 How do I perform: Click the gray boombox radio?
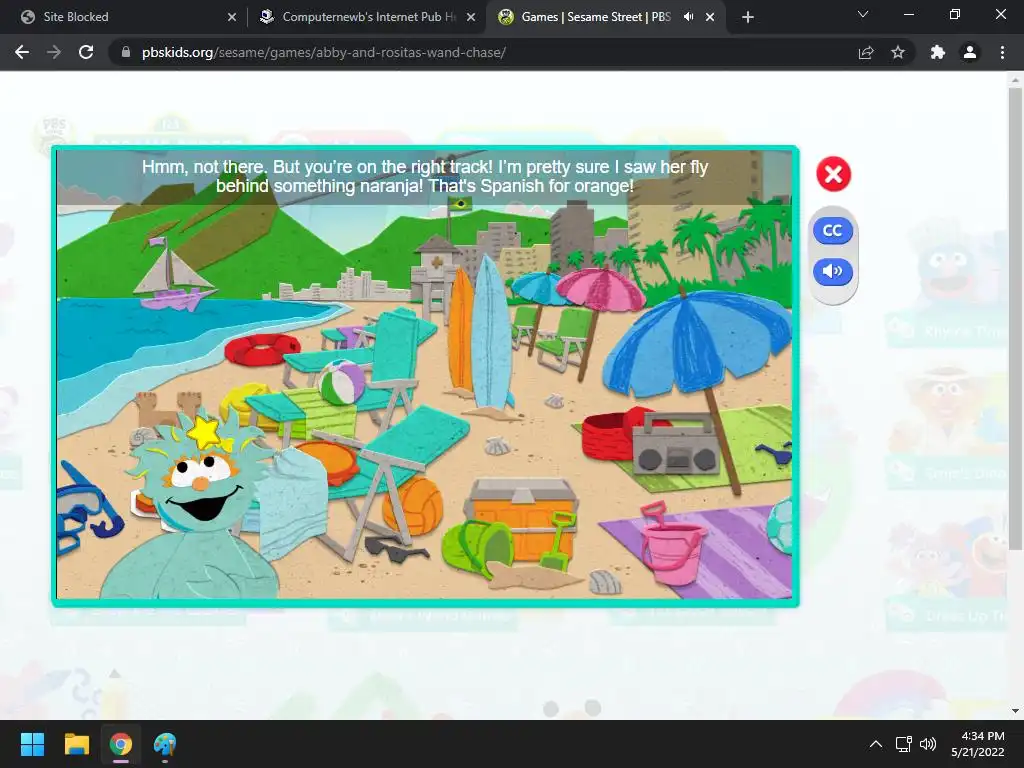676,444
